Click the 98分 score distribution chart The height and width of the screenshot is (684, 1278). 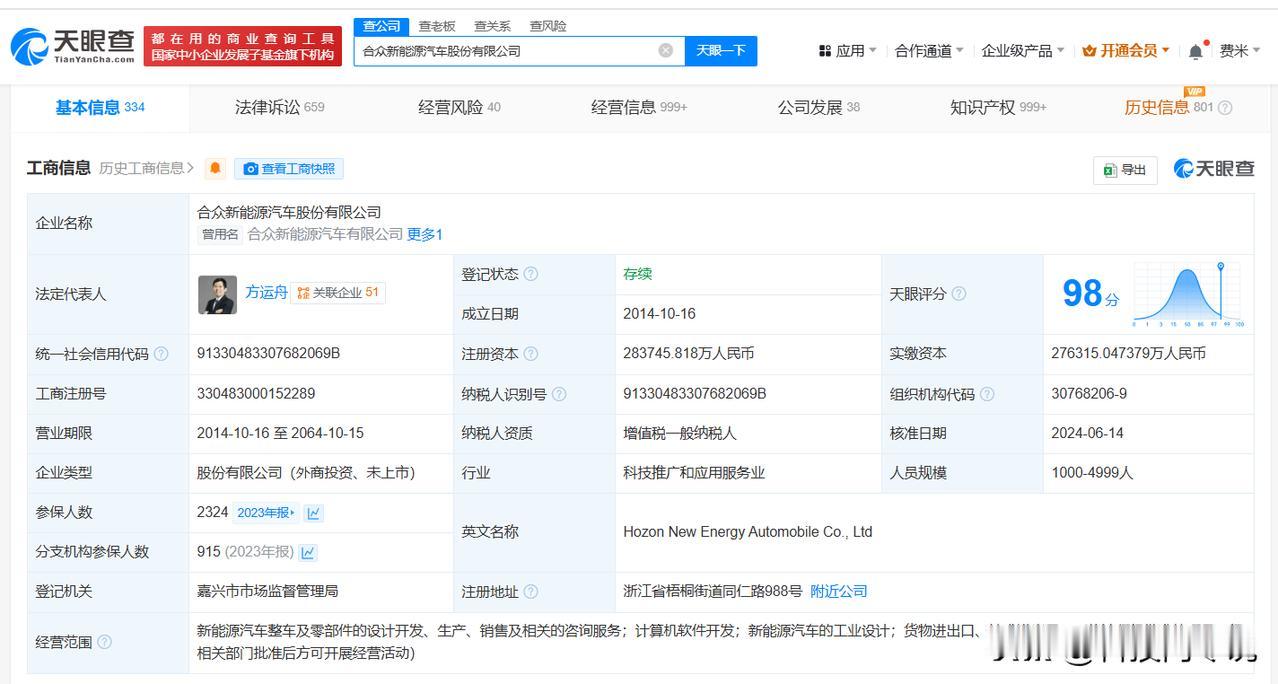pos(1188,295)
